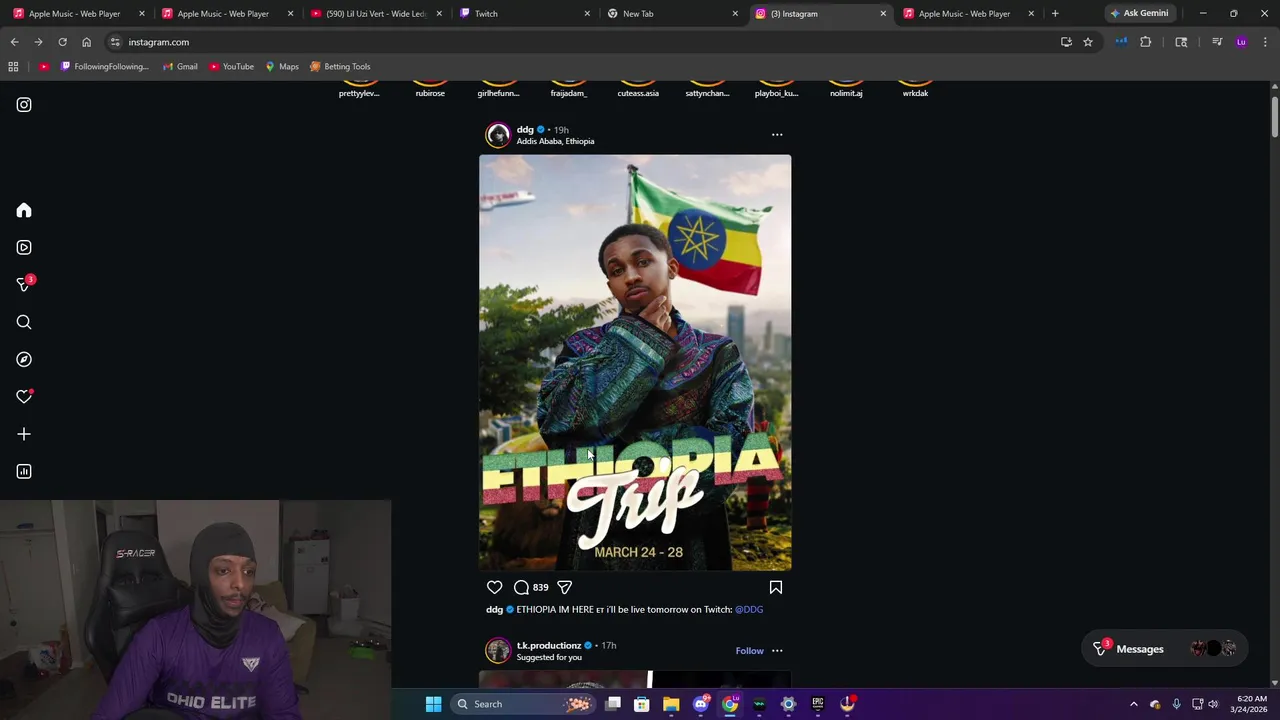Open the Reels icon in the sidebar
This screenshot has width=1280, height=720.
[x=24, y=247]
